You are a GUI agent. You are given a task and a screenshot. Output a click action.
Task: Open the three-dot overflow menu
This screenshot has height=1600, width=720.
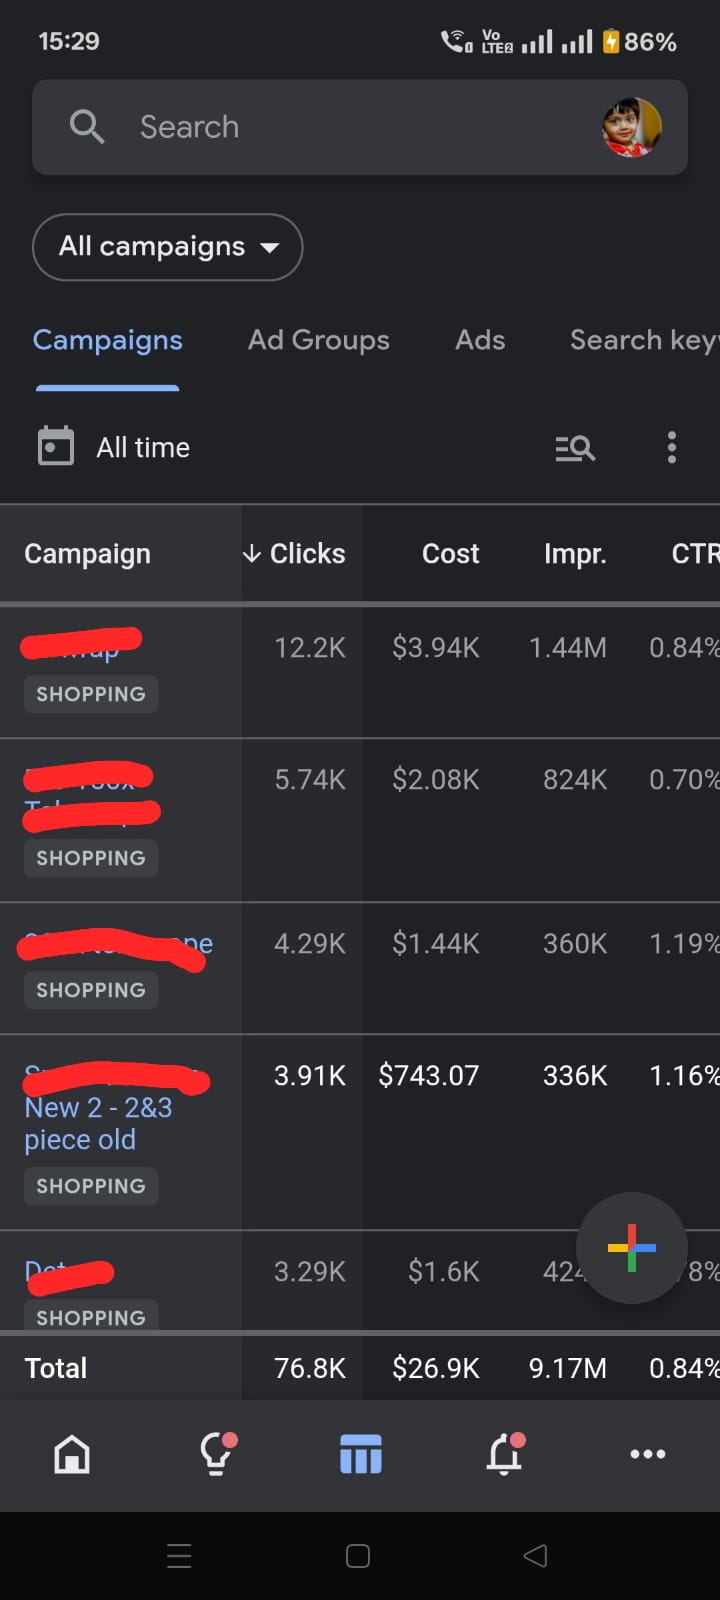pos(671,447)
